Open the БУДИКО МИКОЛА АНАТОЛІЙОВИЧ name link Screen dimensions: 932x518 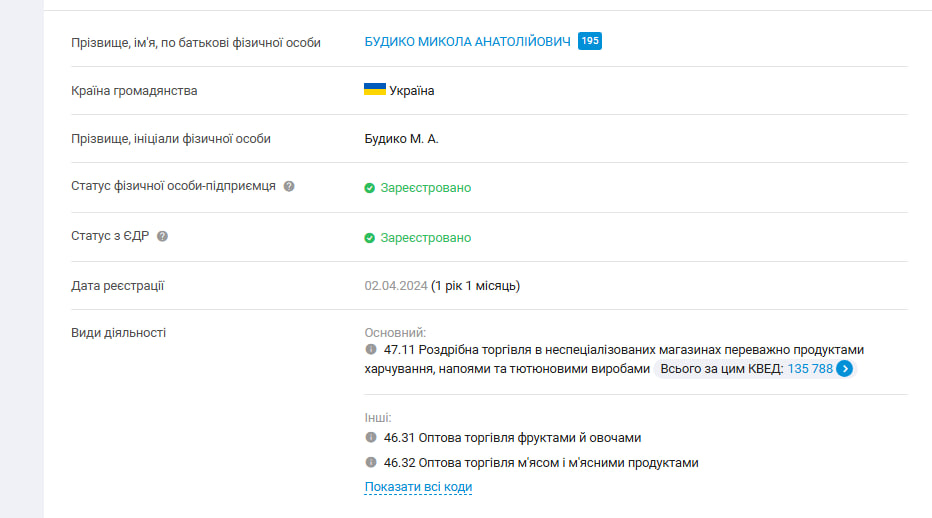pos(467,41)
